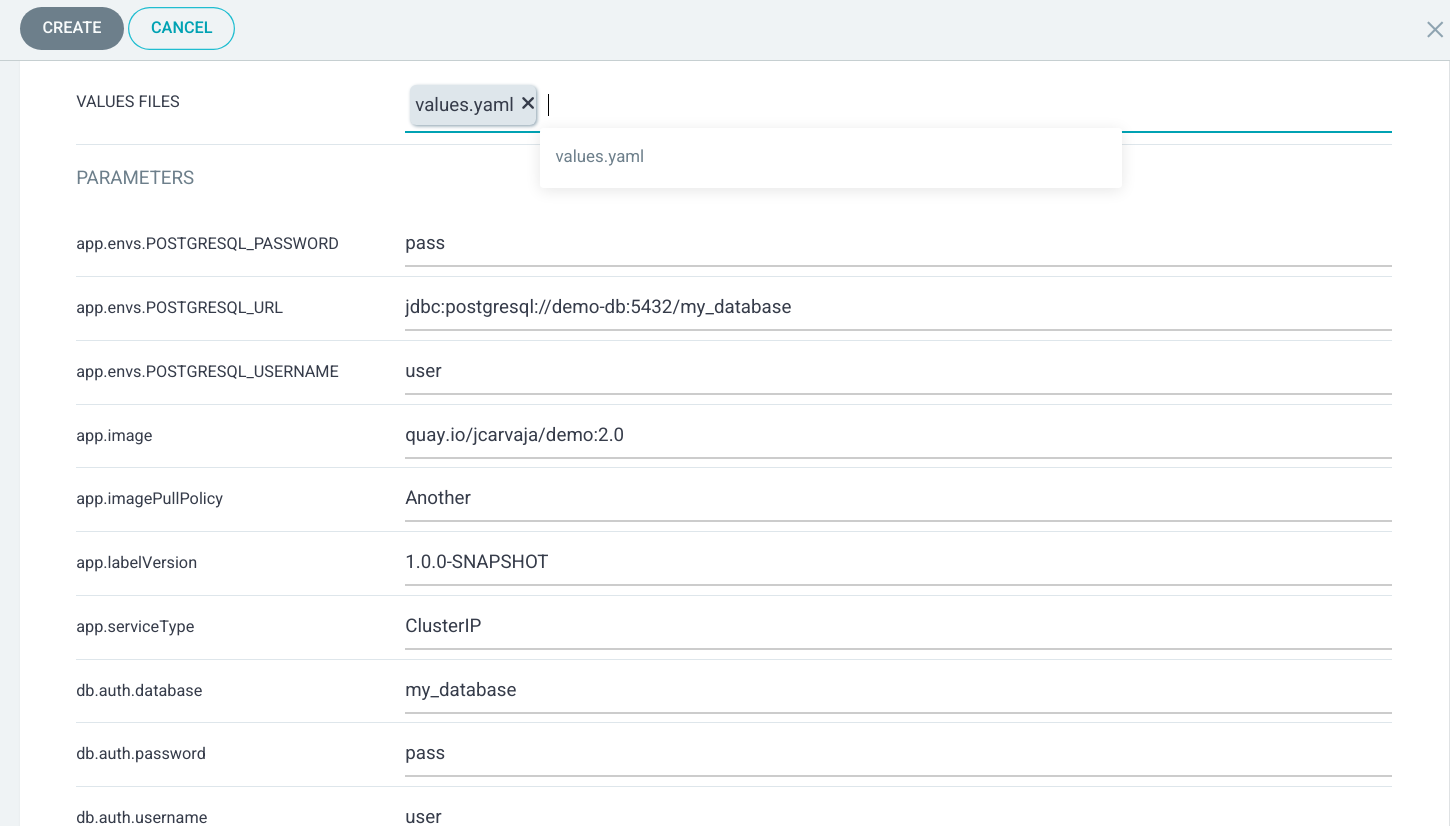Screen dimensions: 1450x826
Task: Click the app.imagePullPolicy label
Action: [x=150, y=499]
